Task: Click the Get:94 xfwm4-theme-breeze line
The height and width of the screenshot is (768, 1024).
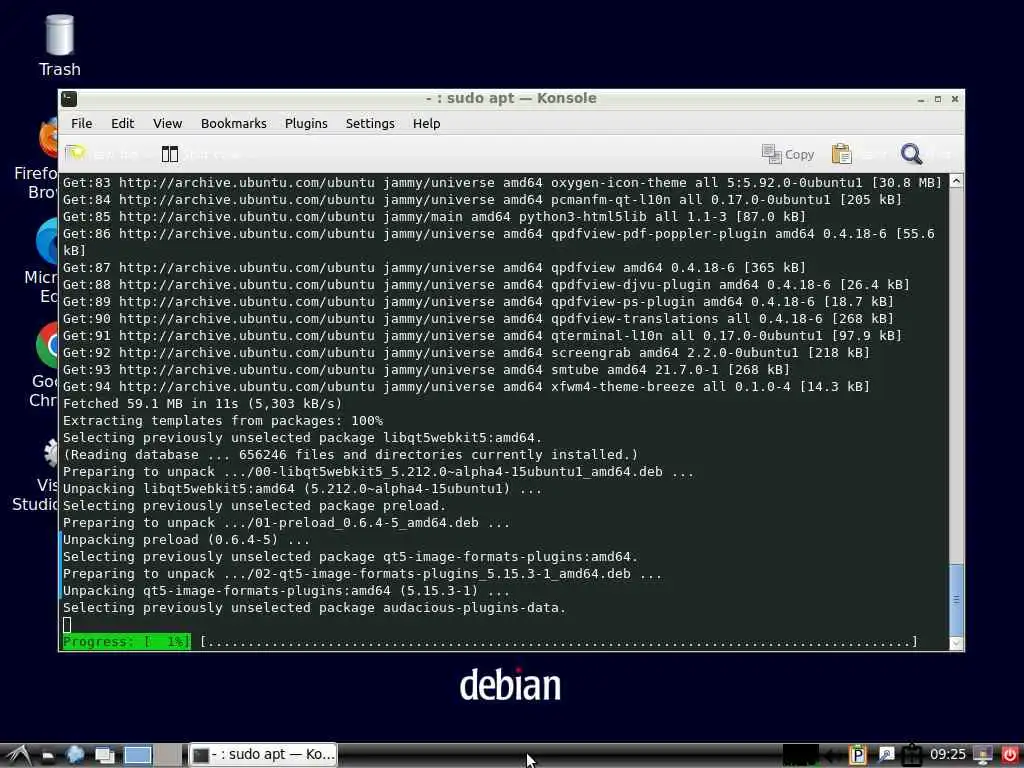Action: (466, 387)
